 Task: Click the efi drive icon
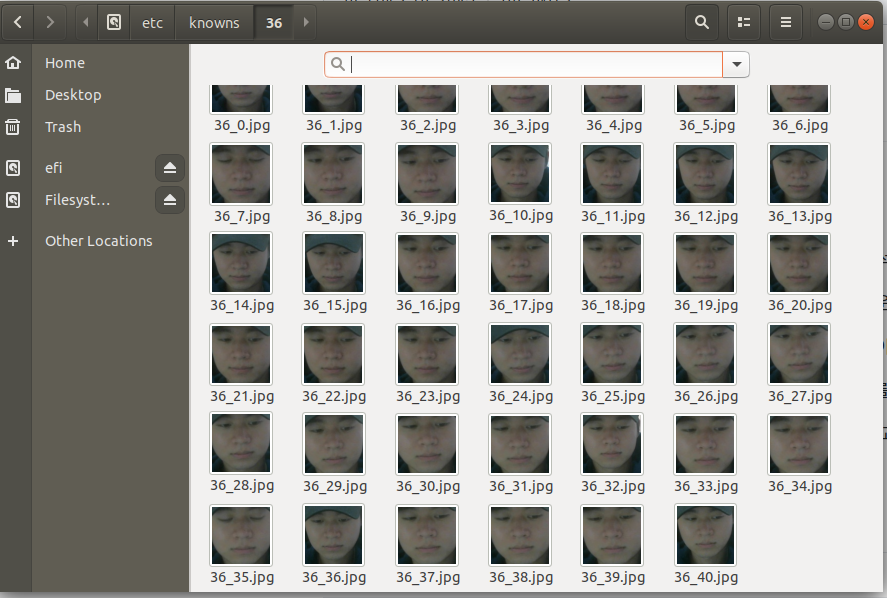pos(13,168)
